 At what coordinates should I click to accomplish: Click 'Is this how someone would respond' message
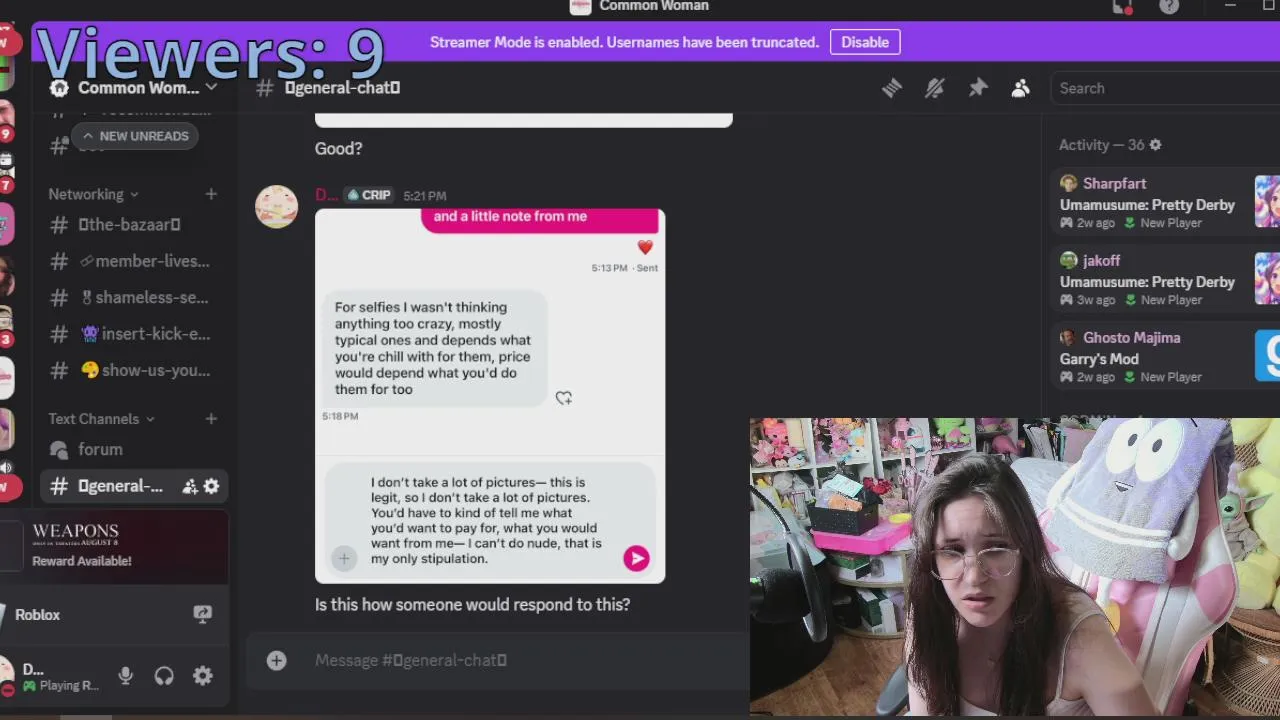point(472,605)
